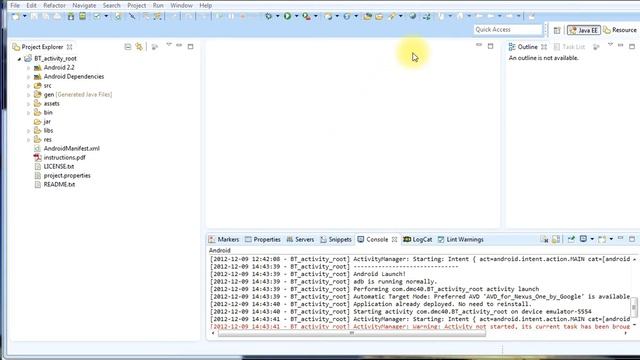The height and width of the screenshot is (360, 640).
Task: Expand the Android 2.2 library node
Action: coord(29,68)
